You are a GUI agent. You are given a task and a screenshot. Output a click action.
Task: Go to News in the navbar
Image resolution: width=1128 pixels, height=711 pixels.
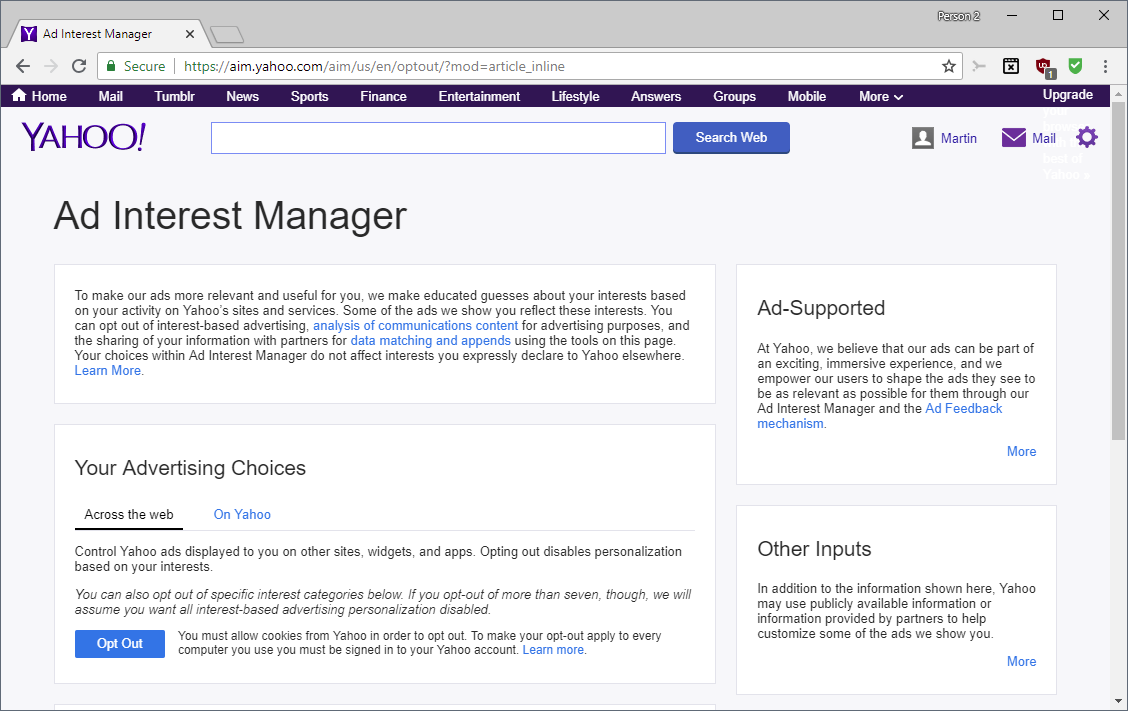click(x=242, y=96)
